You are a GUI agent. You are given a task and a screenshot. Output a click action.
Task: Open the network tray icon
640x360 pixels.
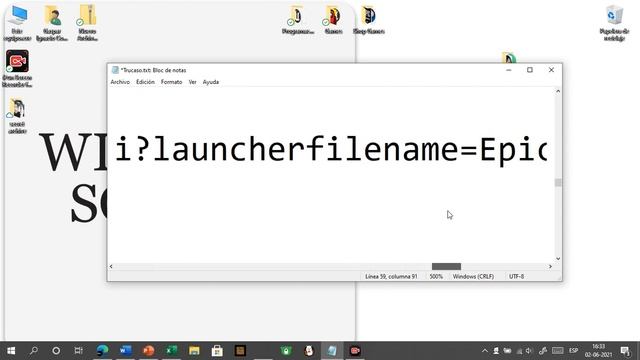pyautogui.click(x=519, y=351)
